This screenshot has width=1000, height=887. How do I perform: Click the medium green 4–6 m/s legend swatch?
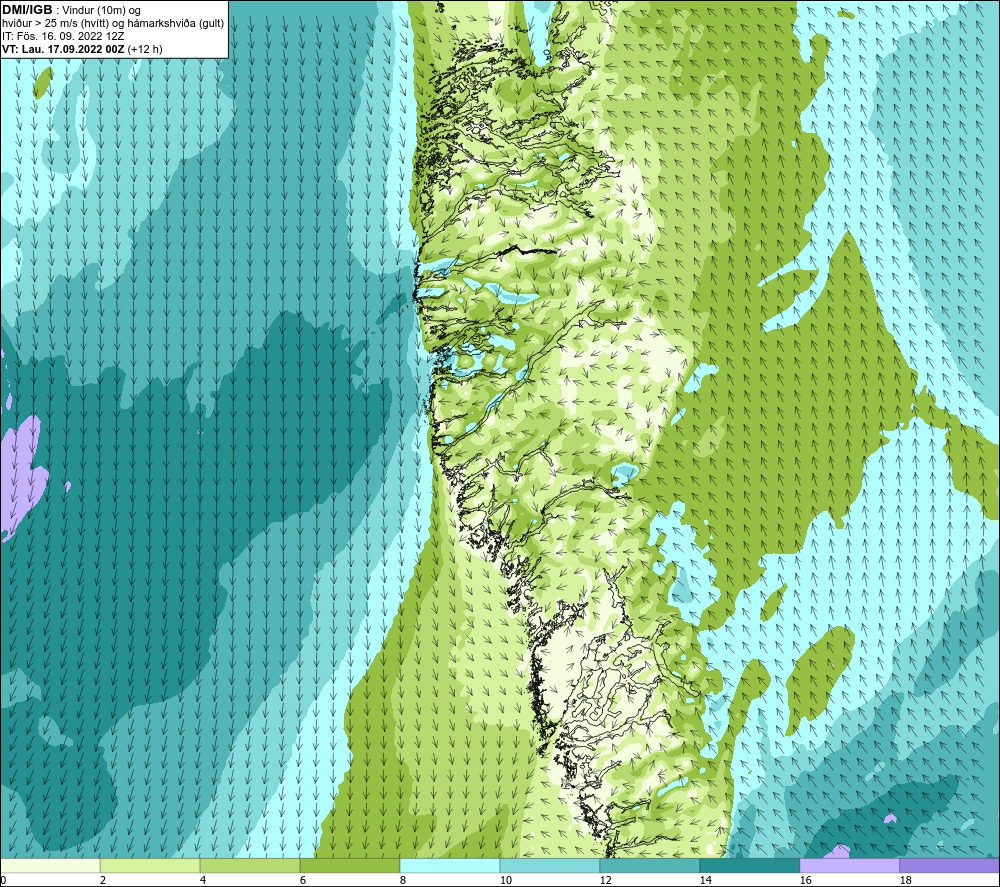pyautogui.click(x=250, y=866)
